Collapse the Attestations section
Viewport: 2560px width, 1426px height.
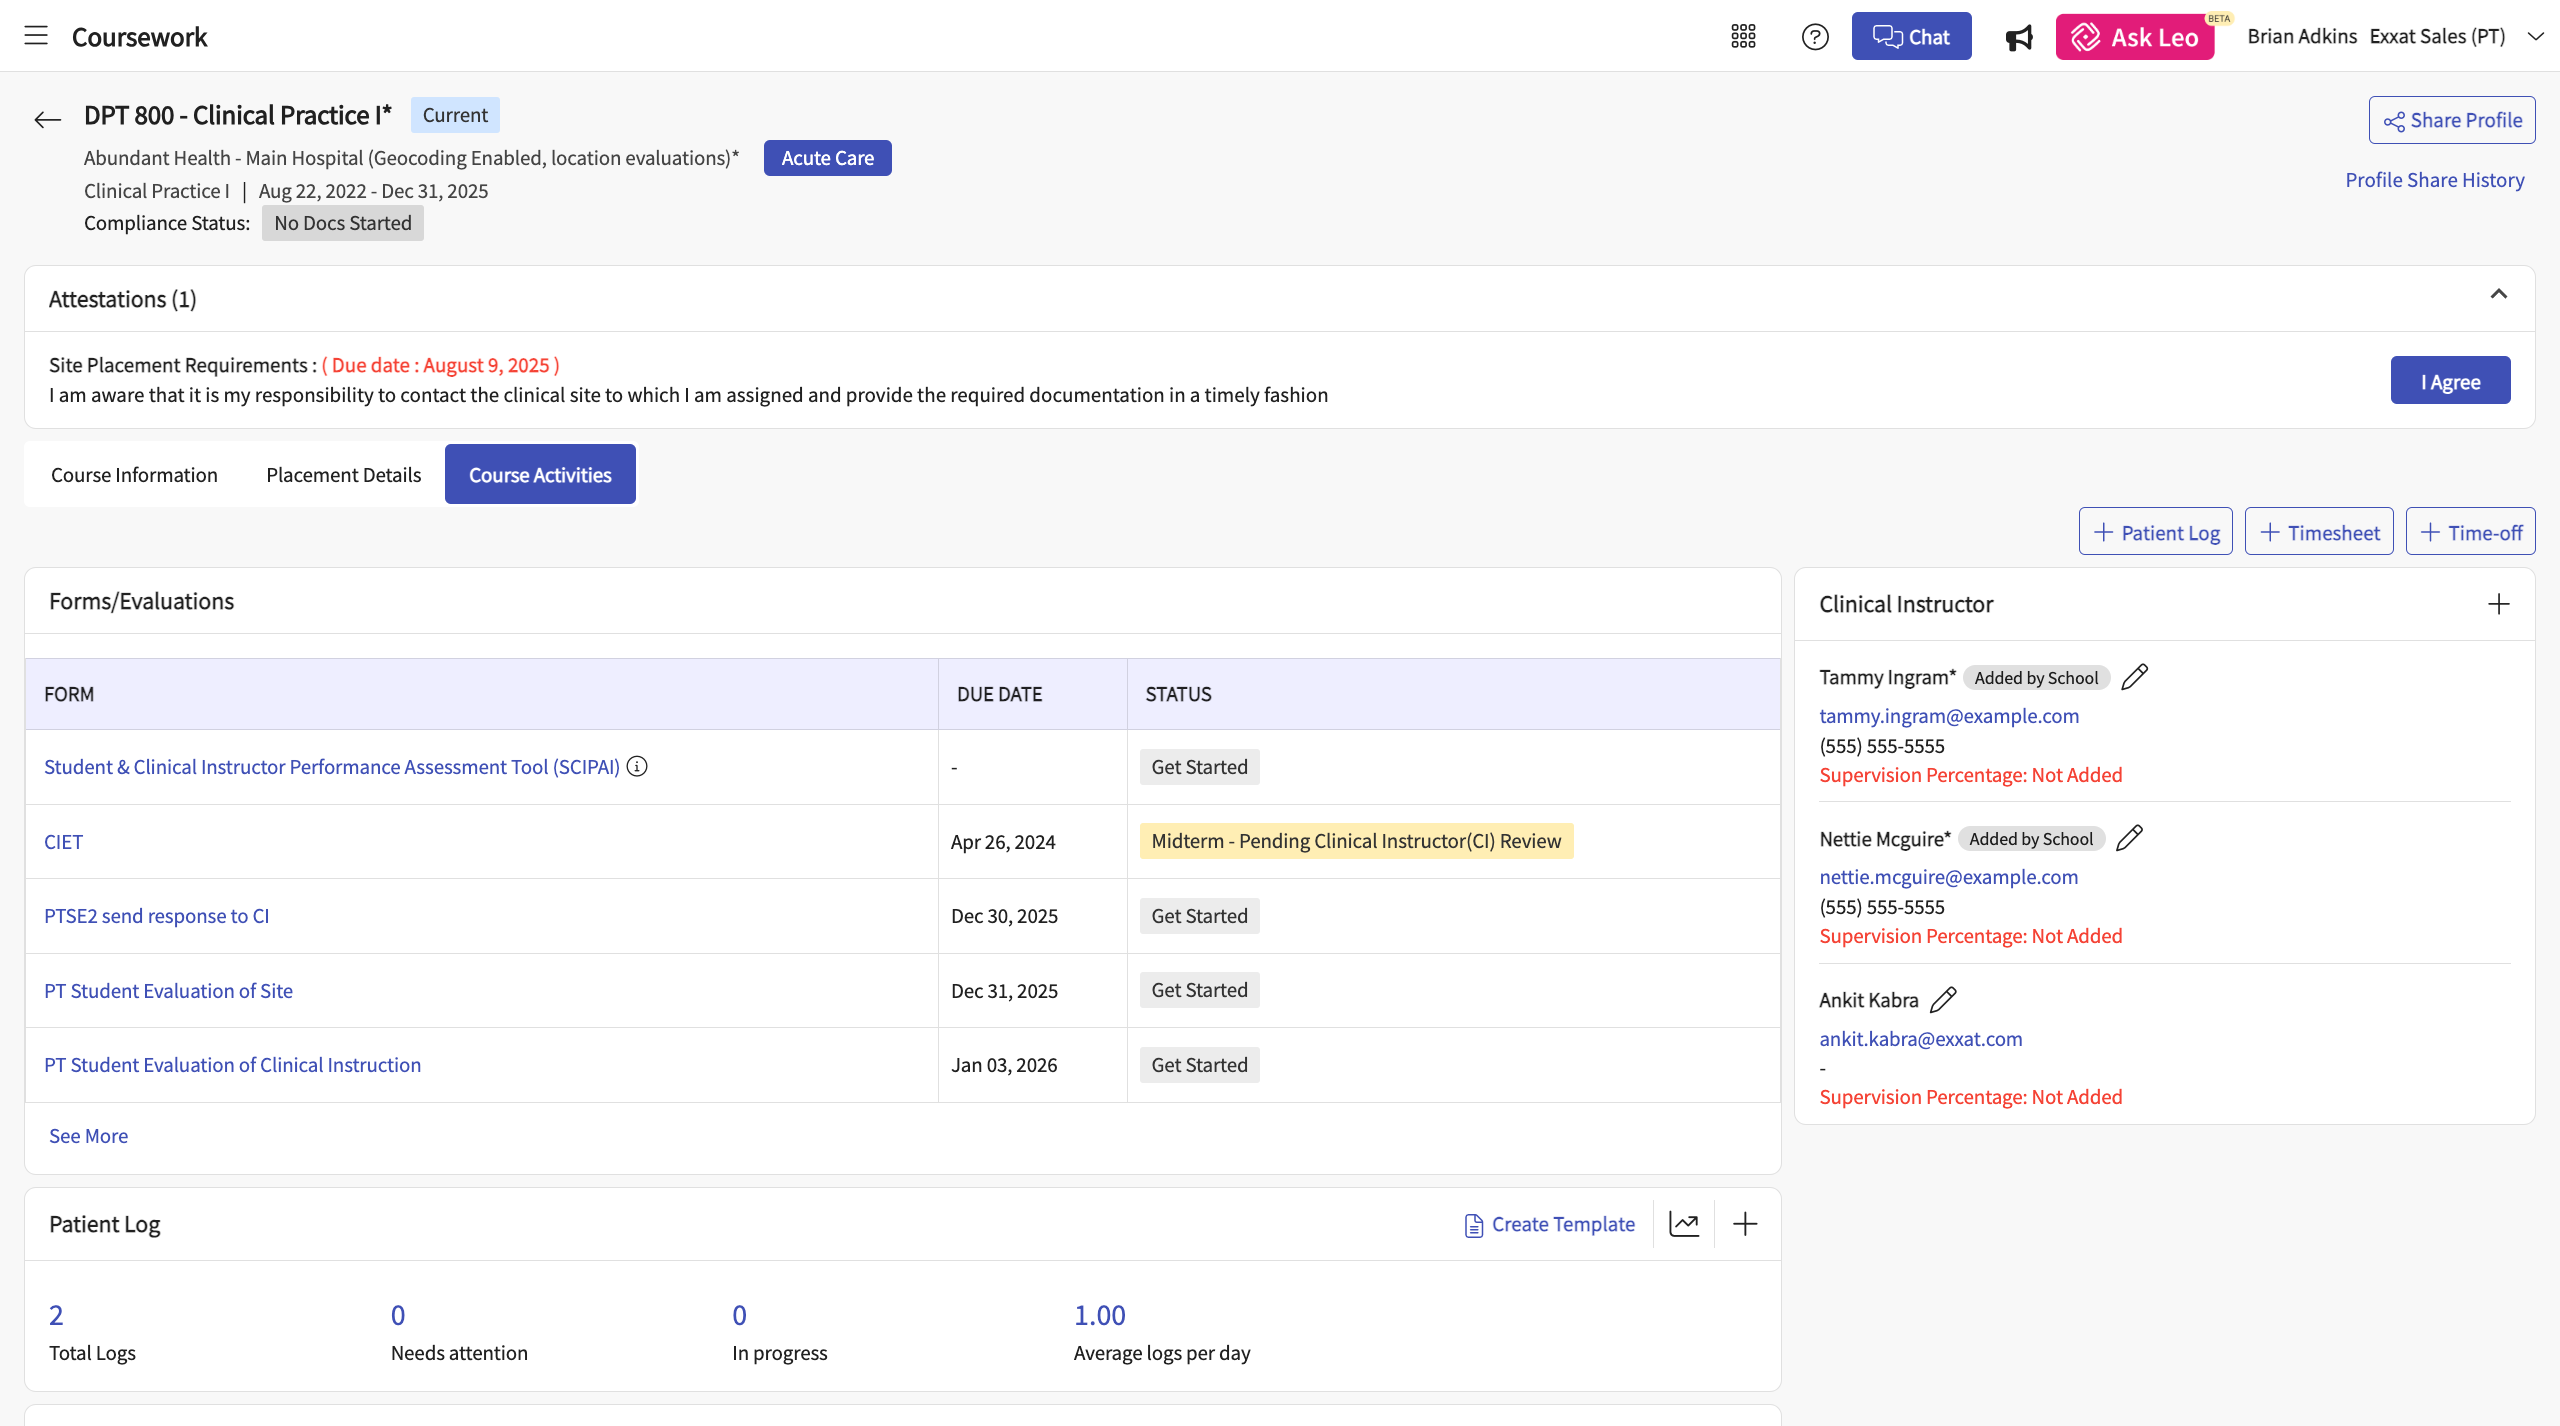[2498, 295]
